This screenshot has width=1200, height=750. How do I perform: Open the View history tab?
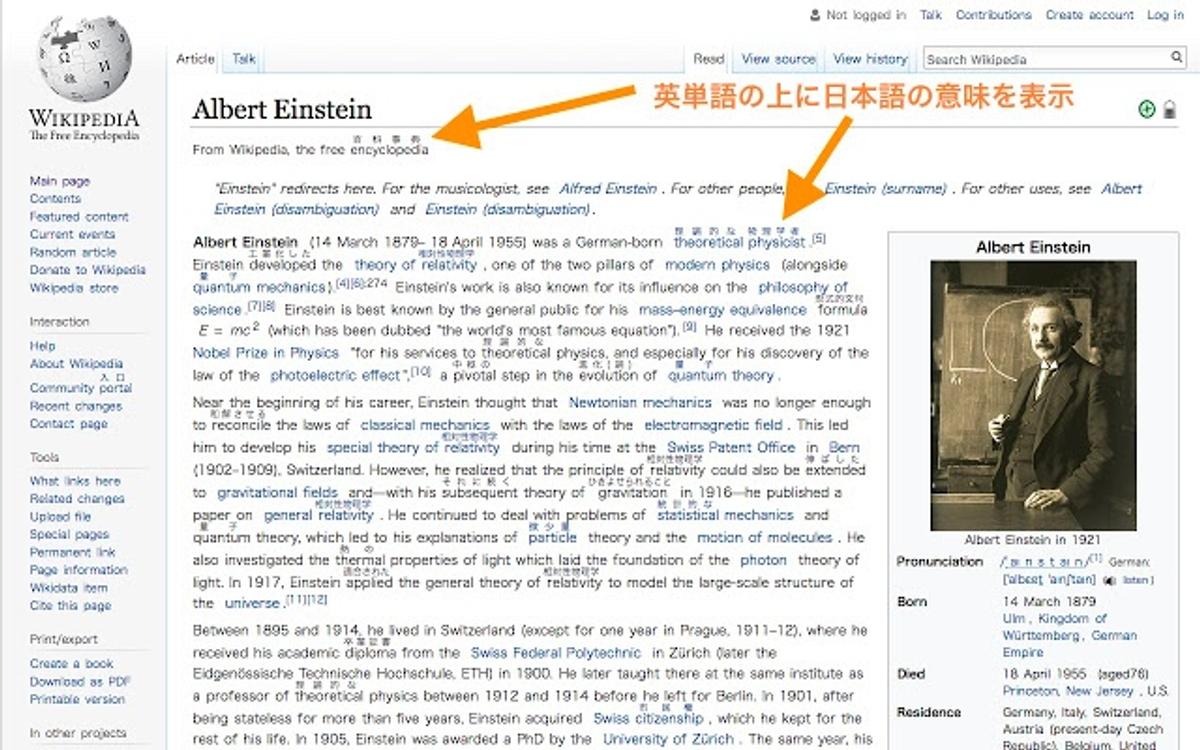point(870,59)
